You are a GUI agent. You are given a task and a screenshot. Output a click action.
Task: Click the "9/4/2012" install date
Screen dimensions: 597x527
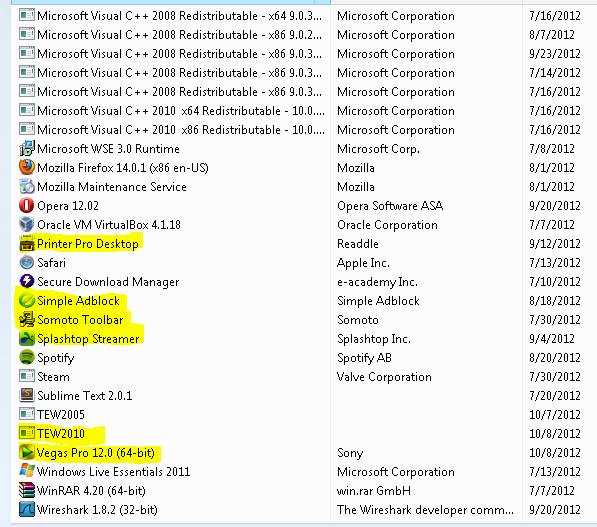[x=552, y=339]
